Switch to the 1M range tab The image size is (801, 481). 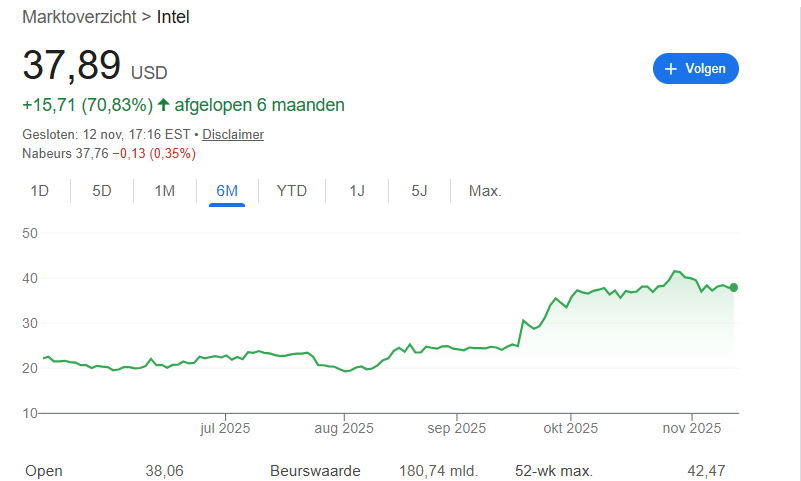[164, 191]
